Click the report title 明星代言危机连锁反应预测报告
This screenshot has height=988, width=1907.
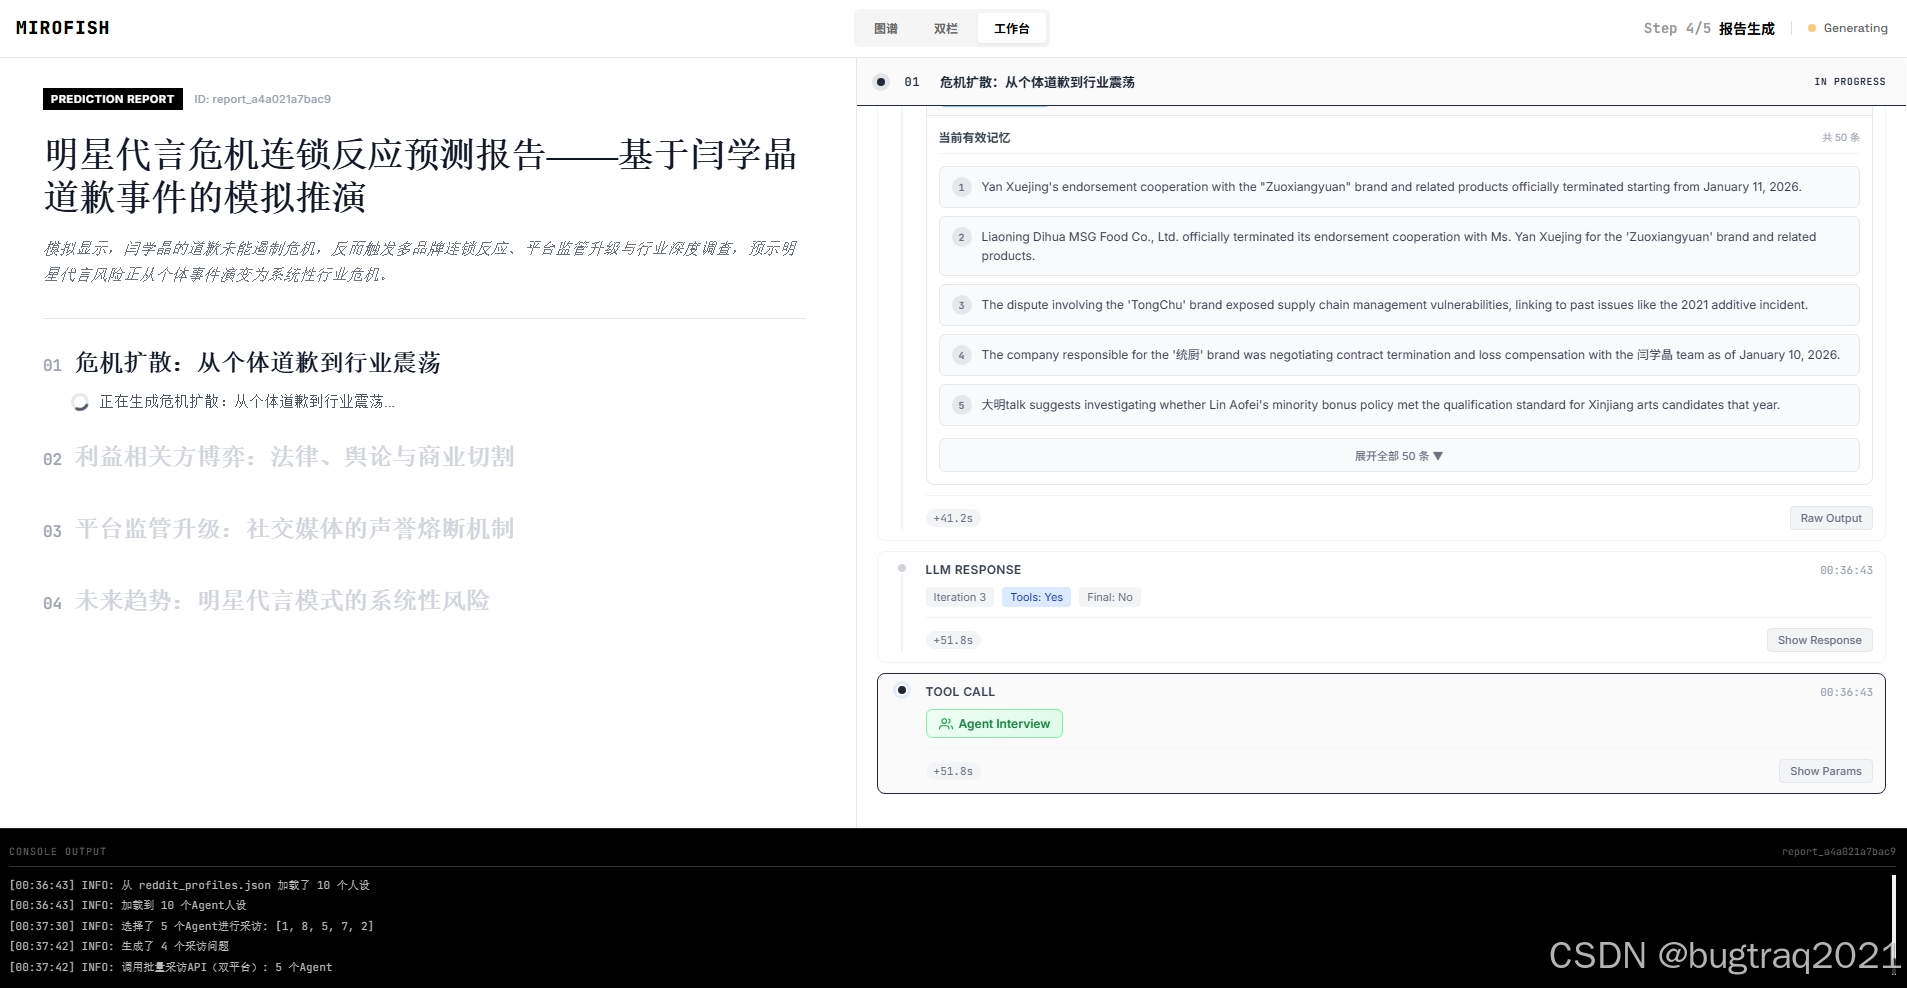click(421, 176)
